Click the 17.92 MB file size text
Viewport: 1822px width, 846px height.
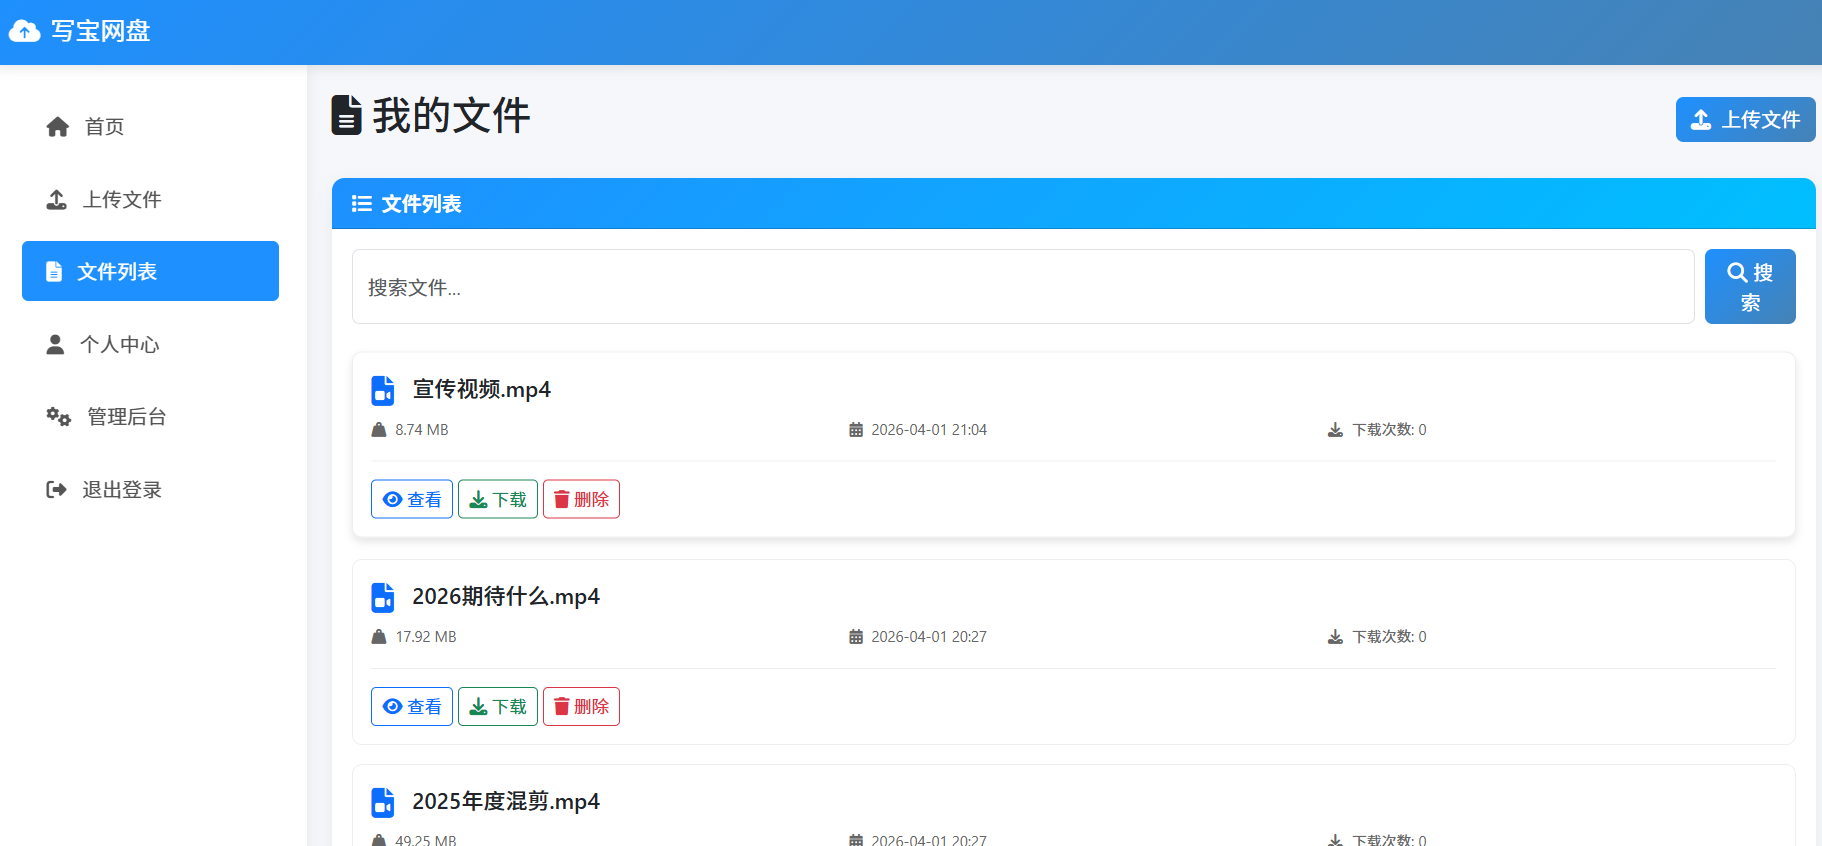click(426, 637)
